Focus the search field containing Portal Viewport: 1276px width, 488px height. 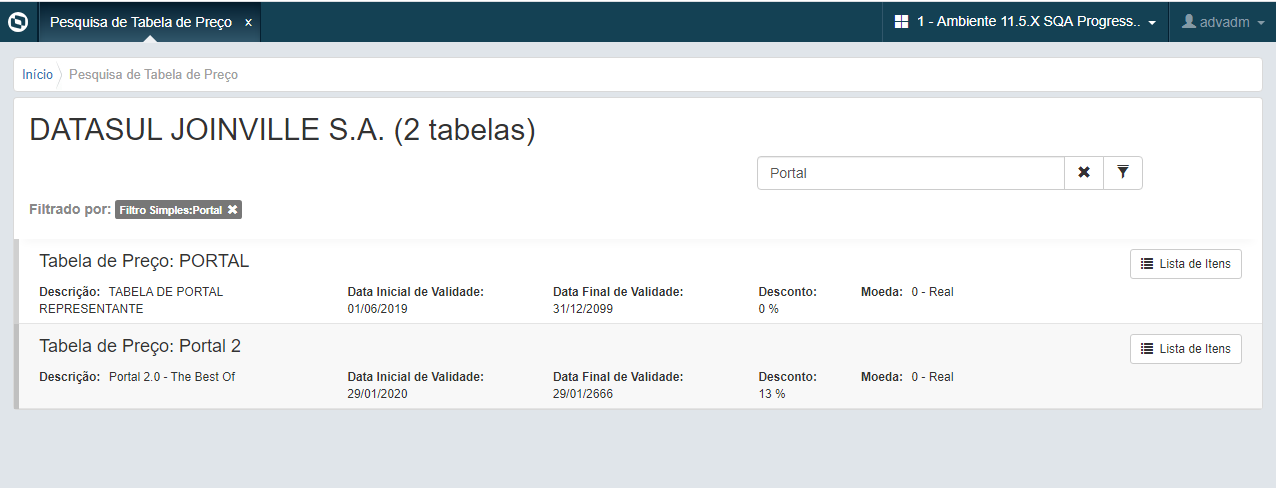click(910, 173)
